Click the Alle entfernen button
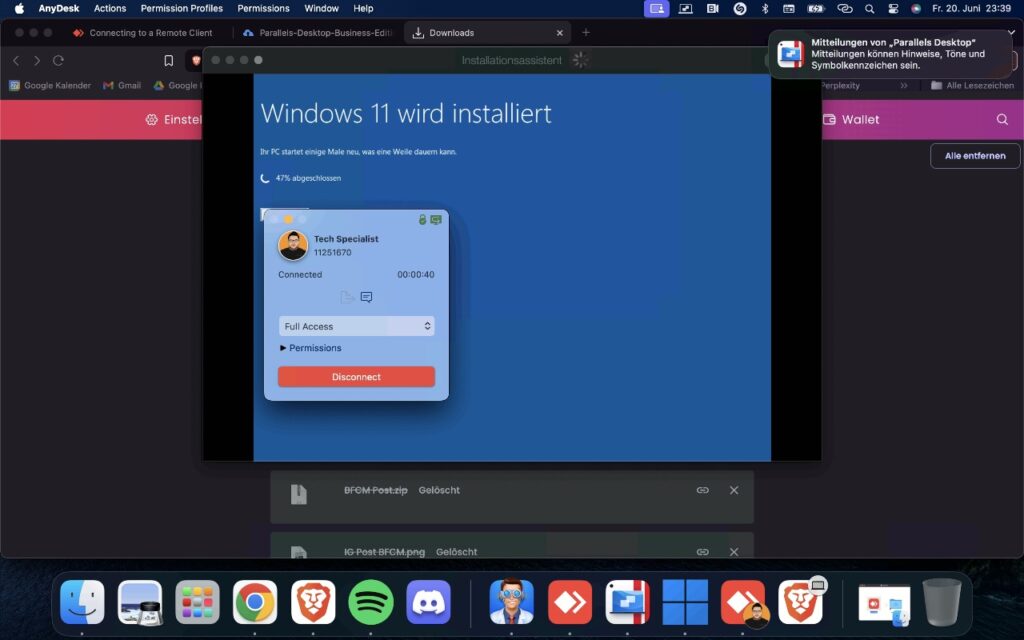The width and height of the screenshot is (1024, 640). point(975,156)
